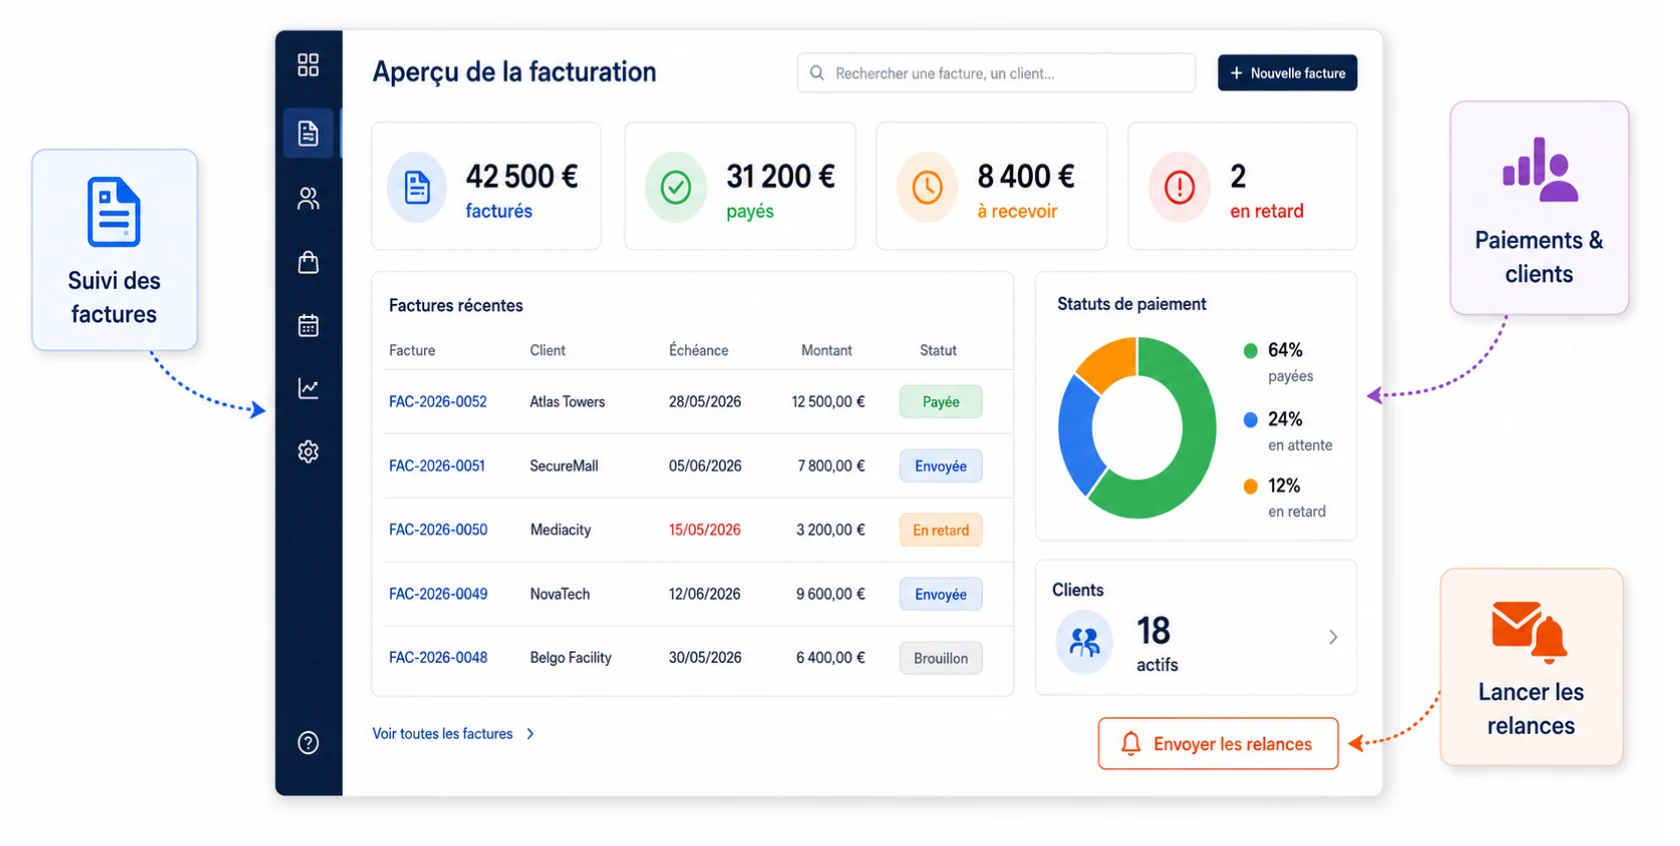Select the invoices document icon in sidebar
1680x846 pixels.
(x=308, y=133)
